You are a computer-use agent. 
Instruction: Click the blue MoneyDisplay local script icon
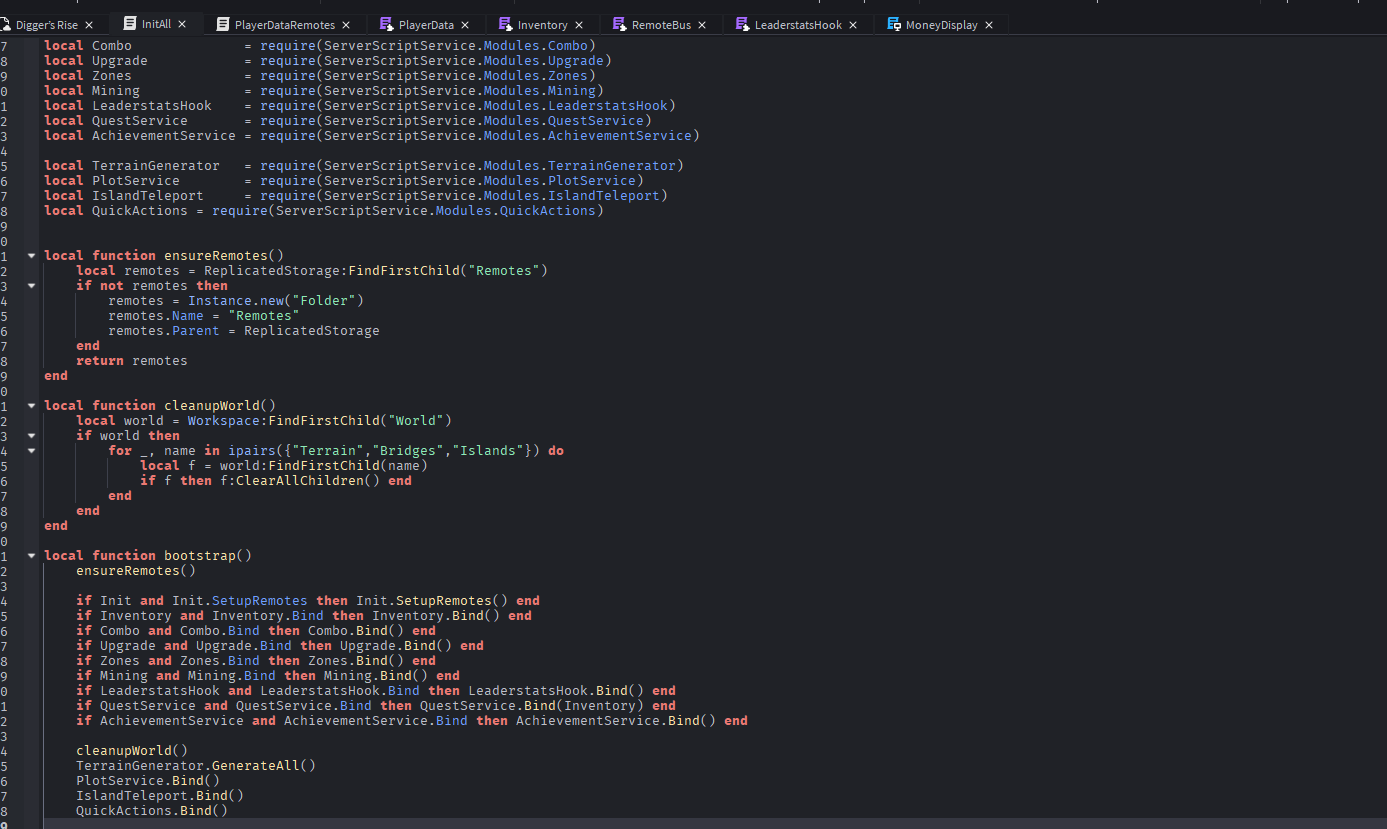pyautogui.click(x=894, y=25)
